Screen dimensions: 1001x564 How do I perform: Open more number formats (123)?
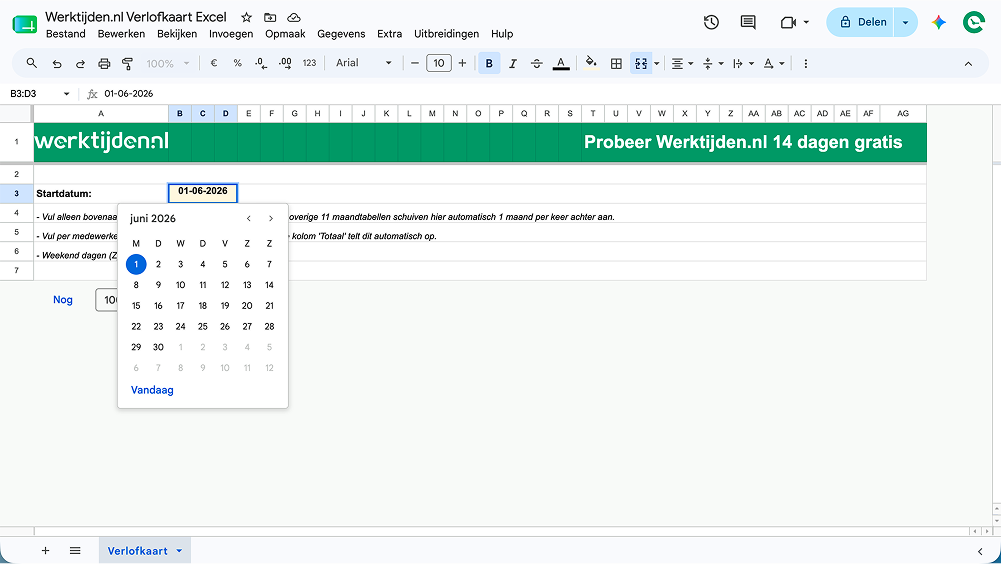click(310, 63)
